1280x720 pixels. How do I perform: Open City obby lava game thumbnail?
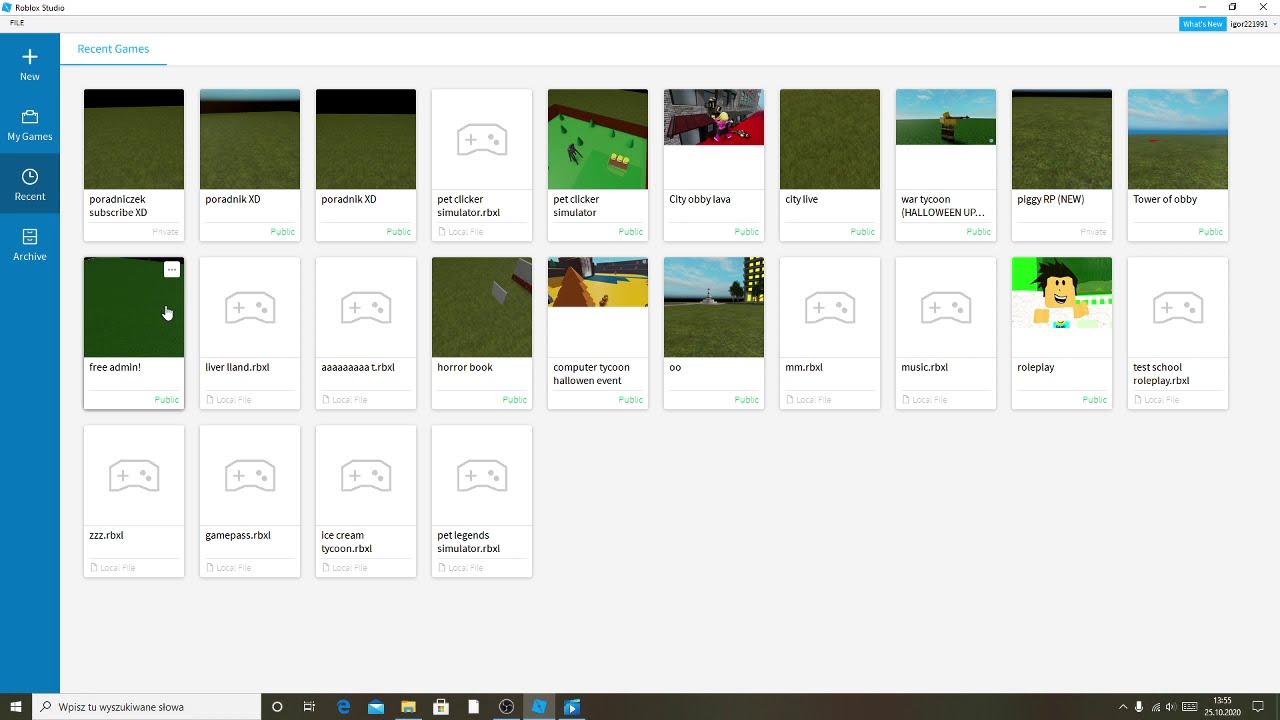click(714, 117)
